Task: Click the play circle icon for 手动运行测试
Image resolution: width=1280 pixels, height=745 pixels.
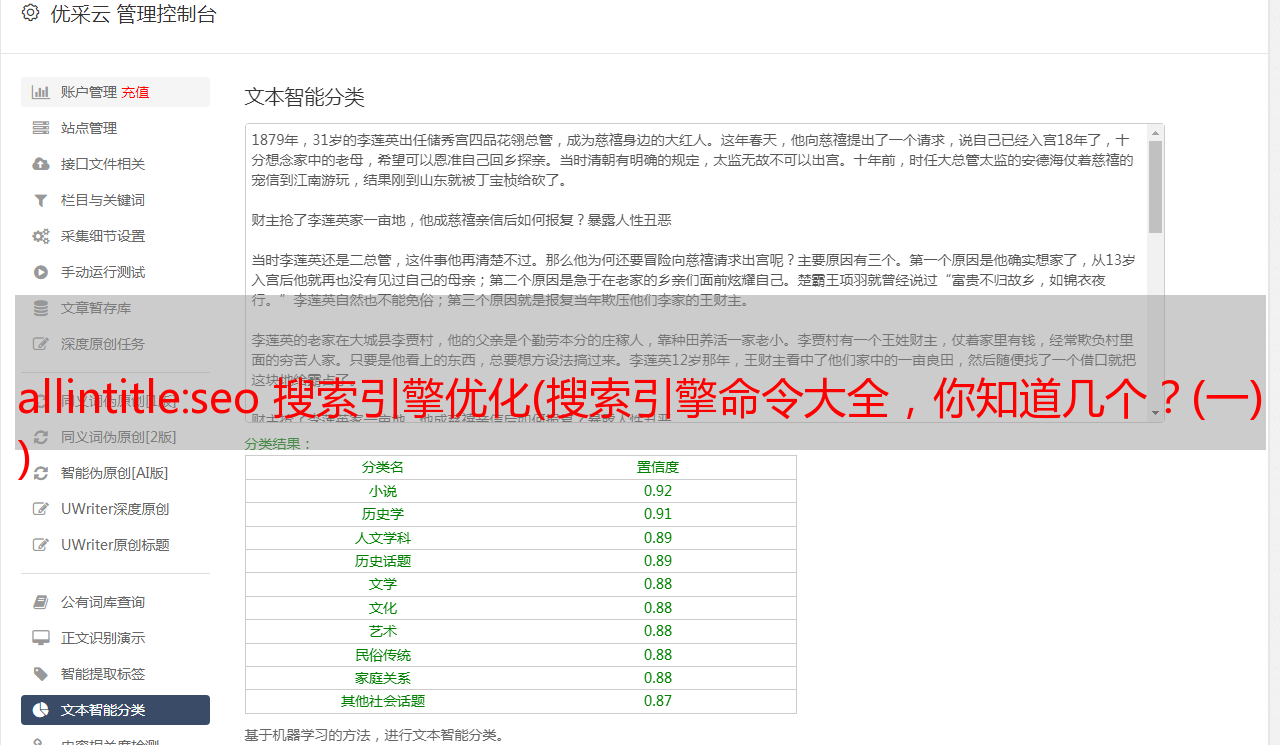Action: point(41,272)
